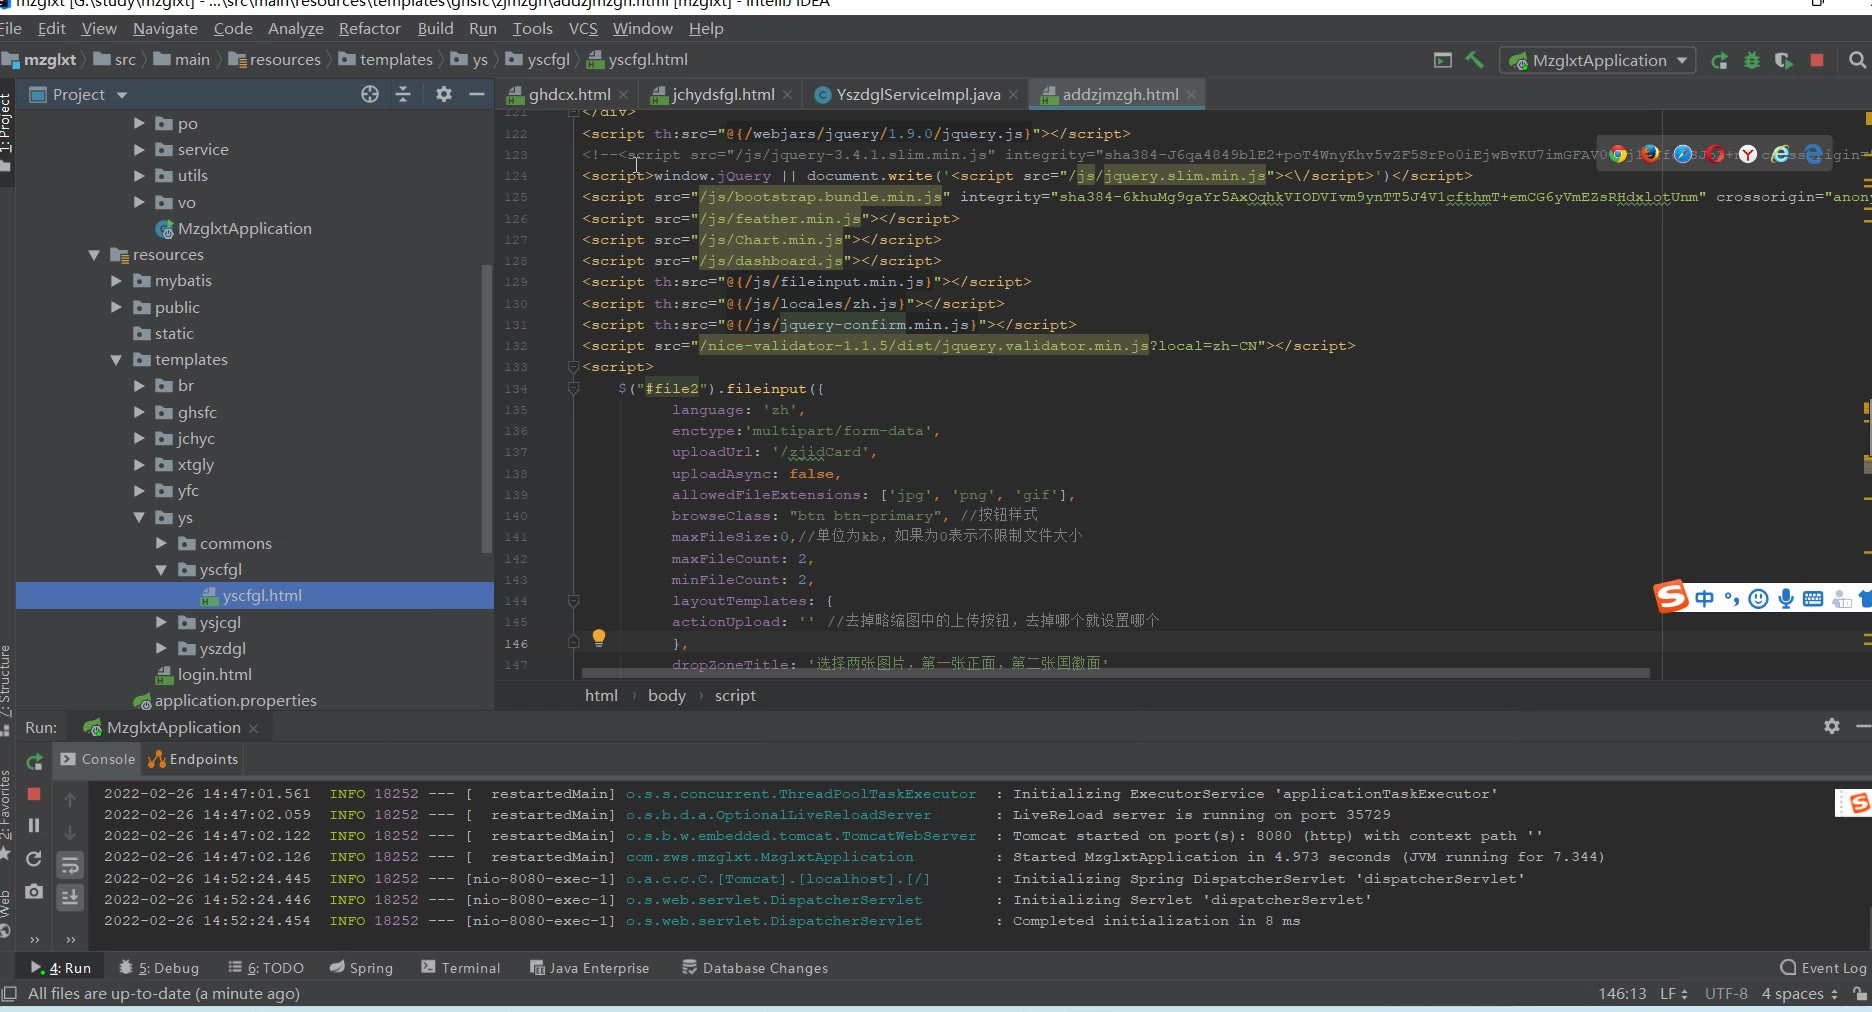Start debugging with the bug icon
Image resolution: width=1872 pixels, height=1012 pixels.
coord(1752,60)
